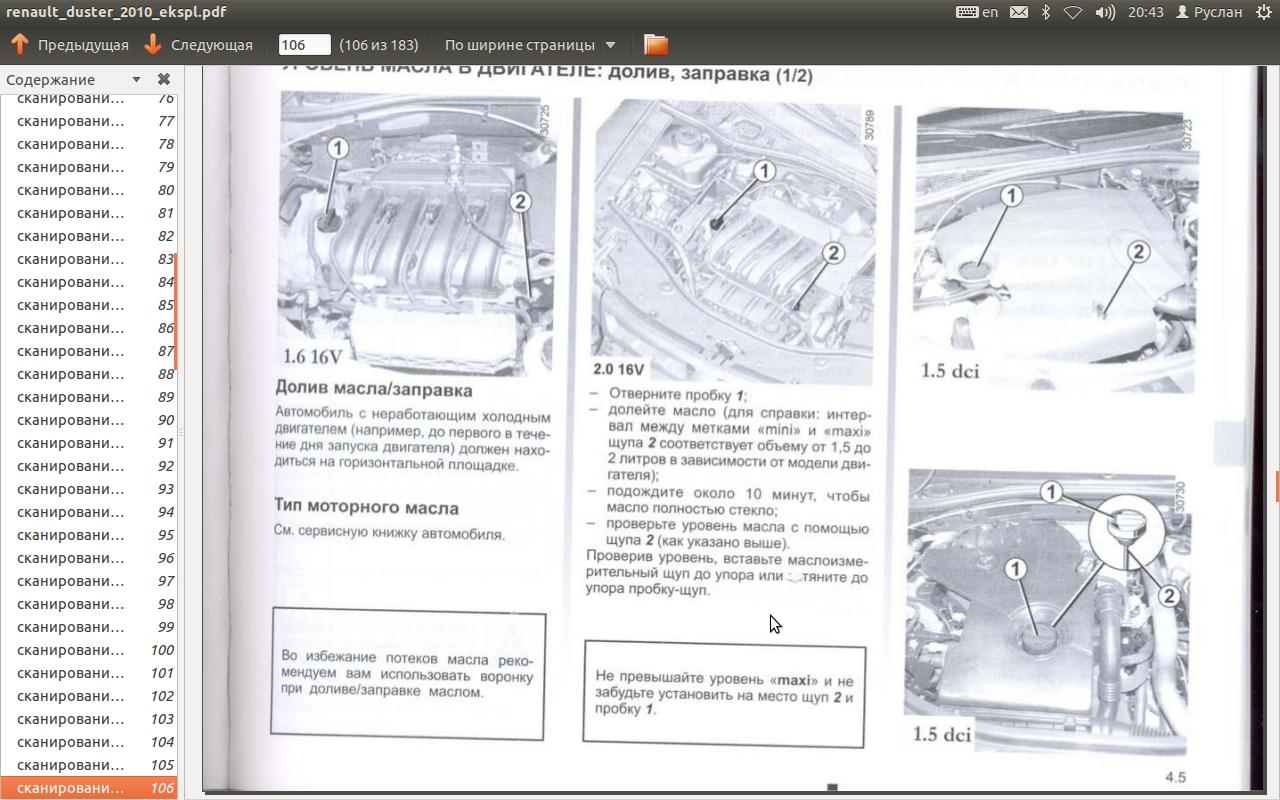
Task: Open the network Wi-Fi indicator
Action: coord(1073,12)
